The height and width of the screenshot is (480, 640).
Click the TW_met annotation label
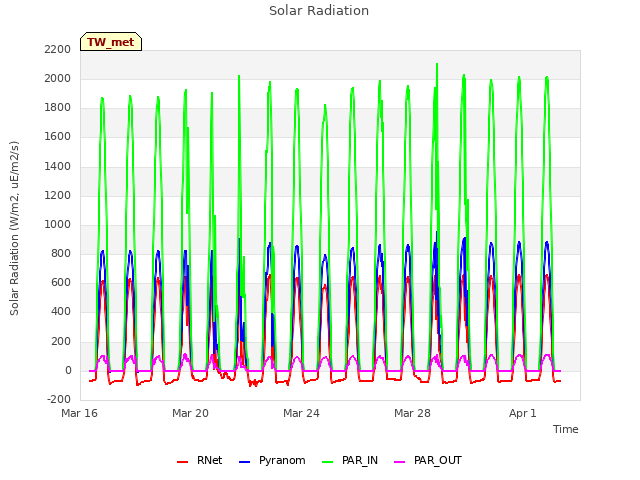click(111, 42)
